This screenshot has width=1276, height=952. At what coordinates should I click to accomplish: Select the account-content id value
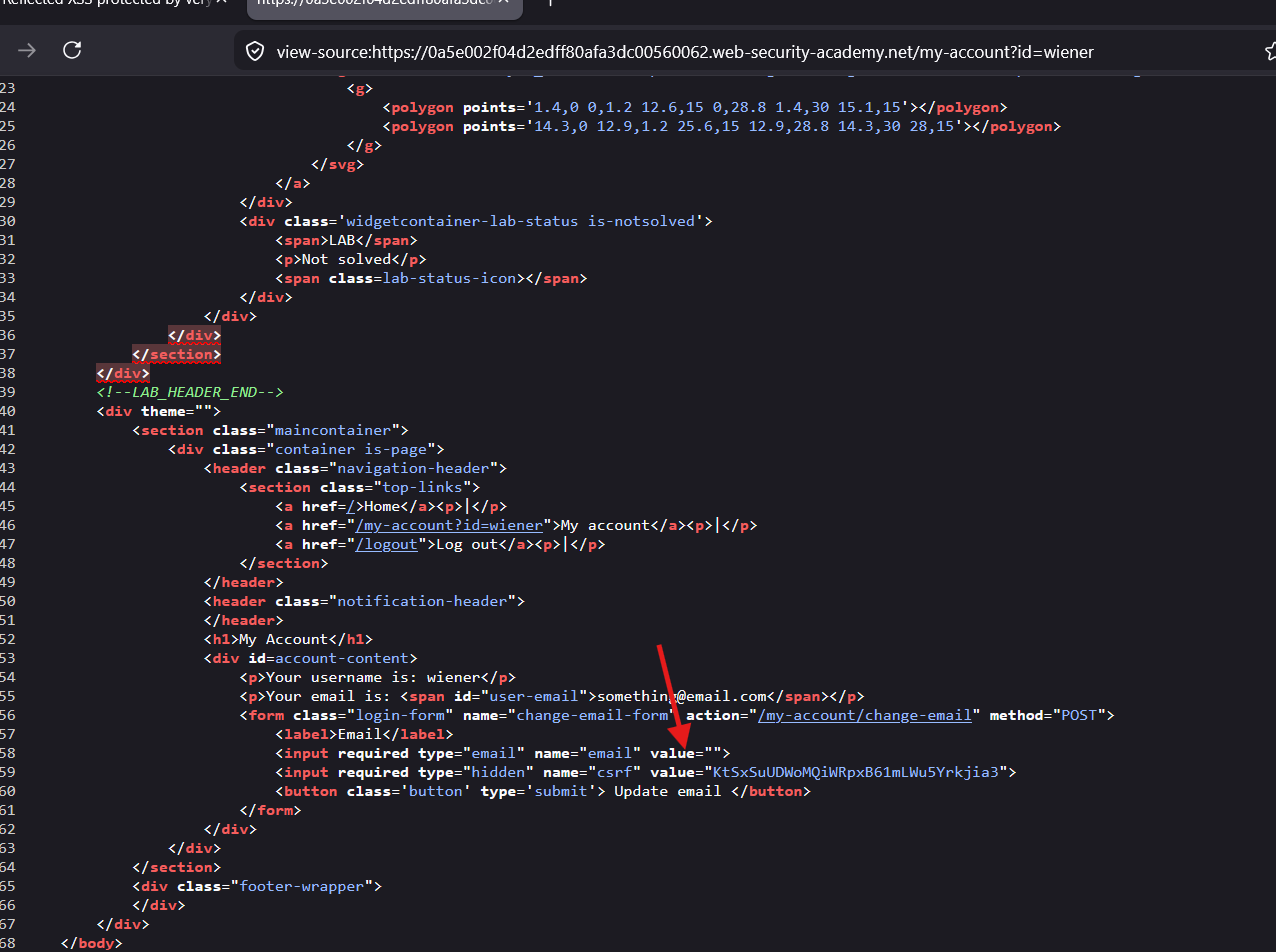pyautogui.click(x=341, y=658)
